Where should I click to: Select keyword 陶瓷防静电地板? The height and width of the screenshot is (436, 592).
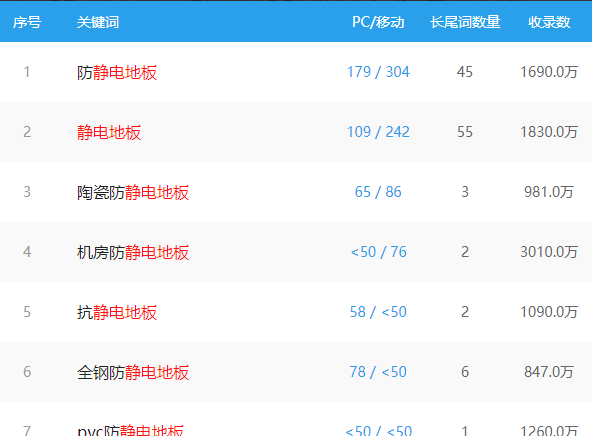(x=133, y=192)
